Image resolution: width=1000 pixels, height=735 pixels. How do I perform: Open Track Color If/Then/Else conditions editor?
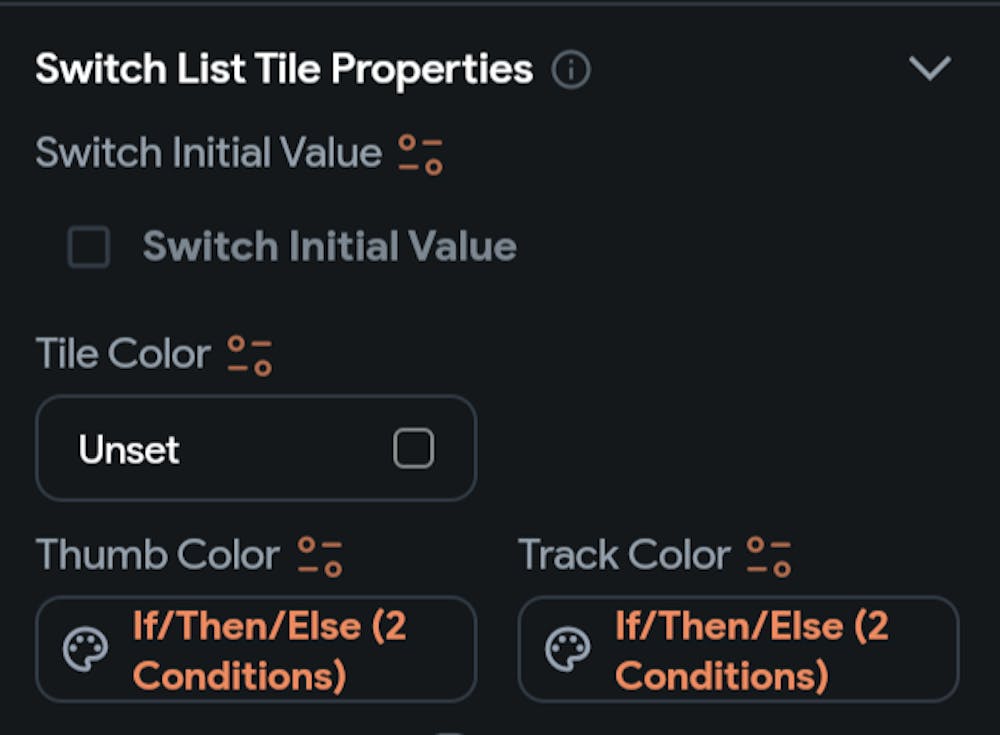[738, 650]
